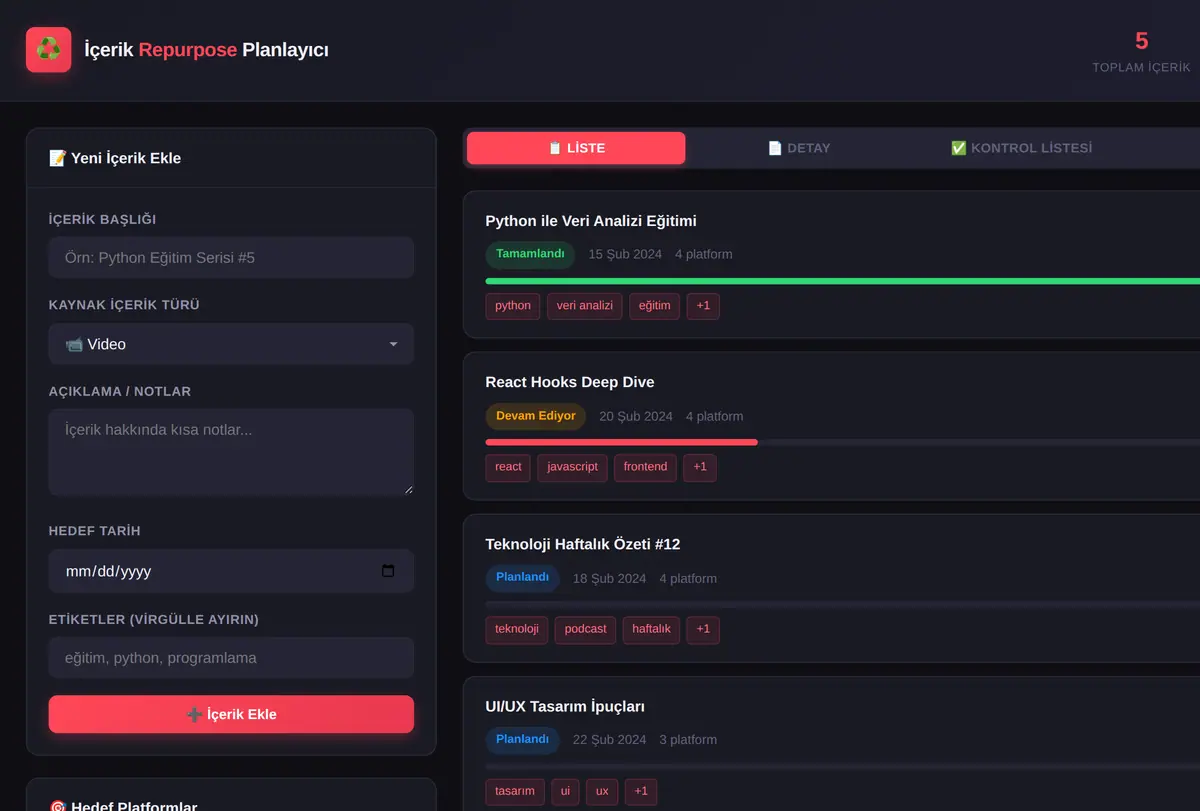
Task: Click the frontend tag
Action: pyautogui.click(x=645, y=467)
